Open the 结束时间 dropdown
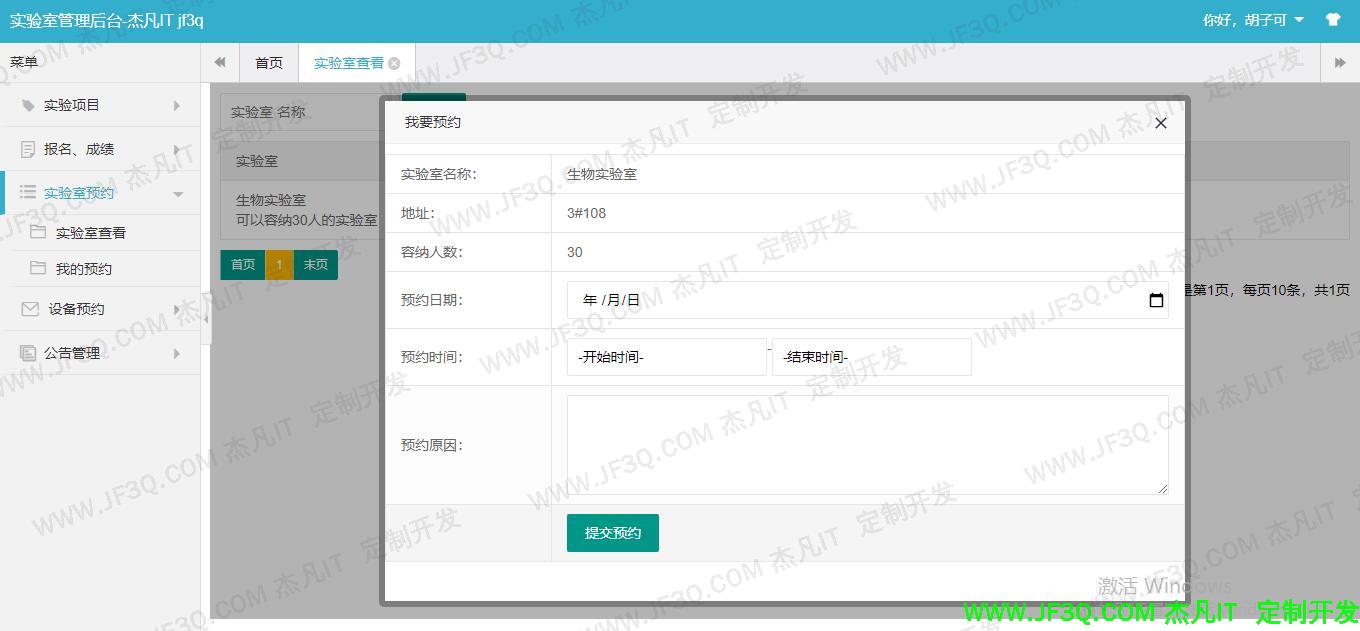1360x631 pixels. 871,357
